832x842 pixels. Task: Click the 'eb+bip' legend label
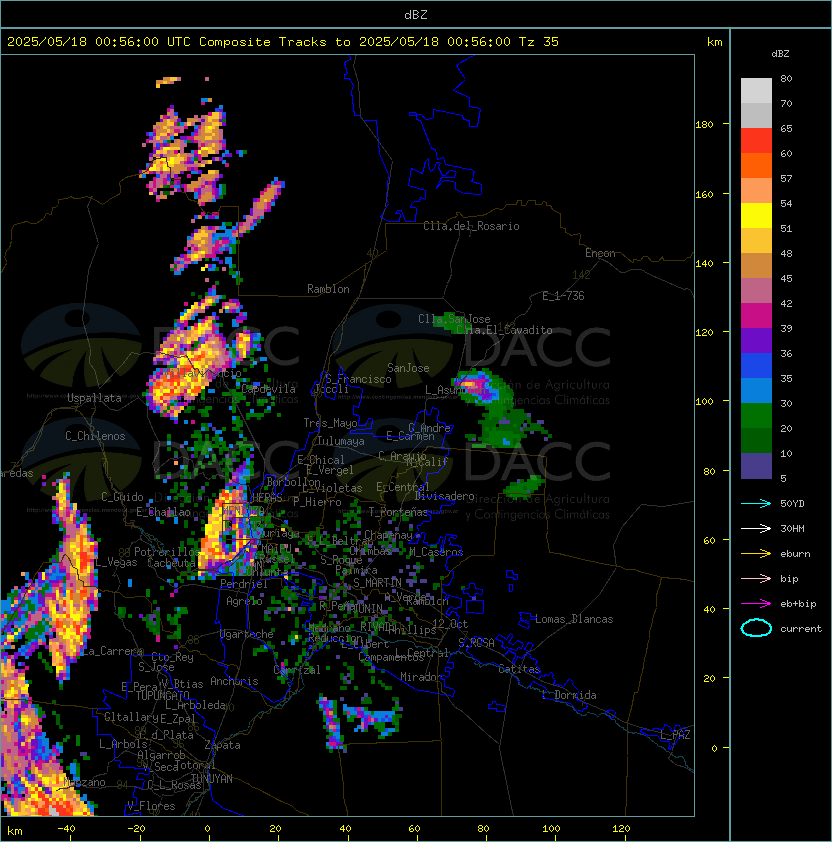(798, 604)
